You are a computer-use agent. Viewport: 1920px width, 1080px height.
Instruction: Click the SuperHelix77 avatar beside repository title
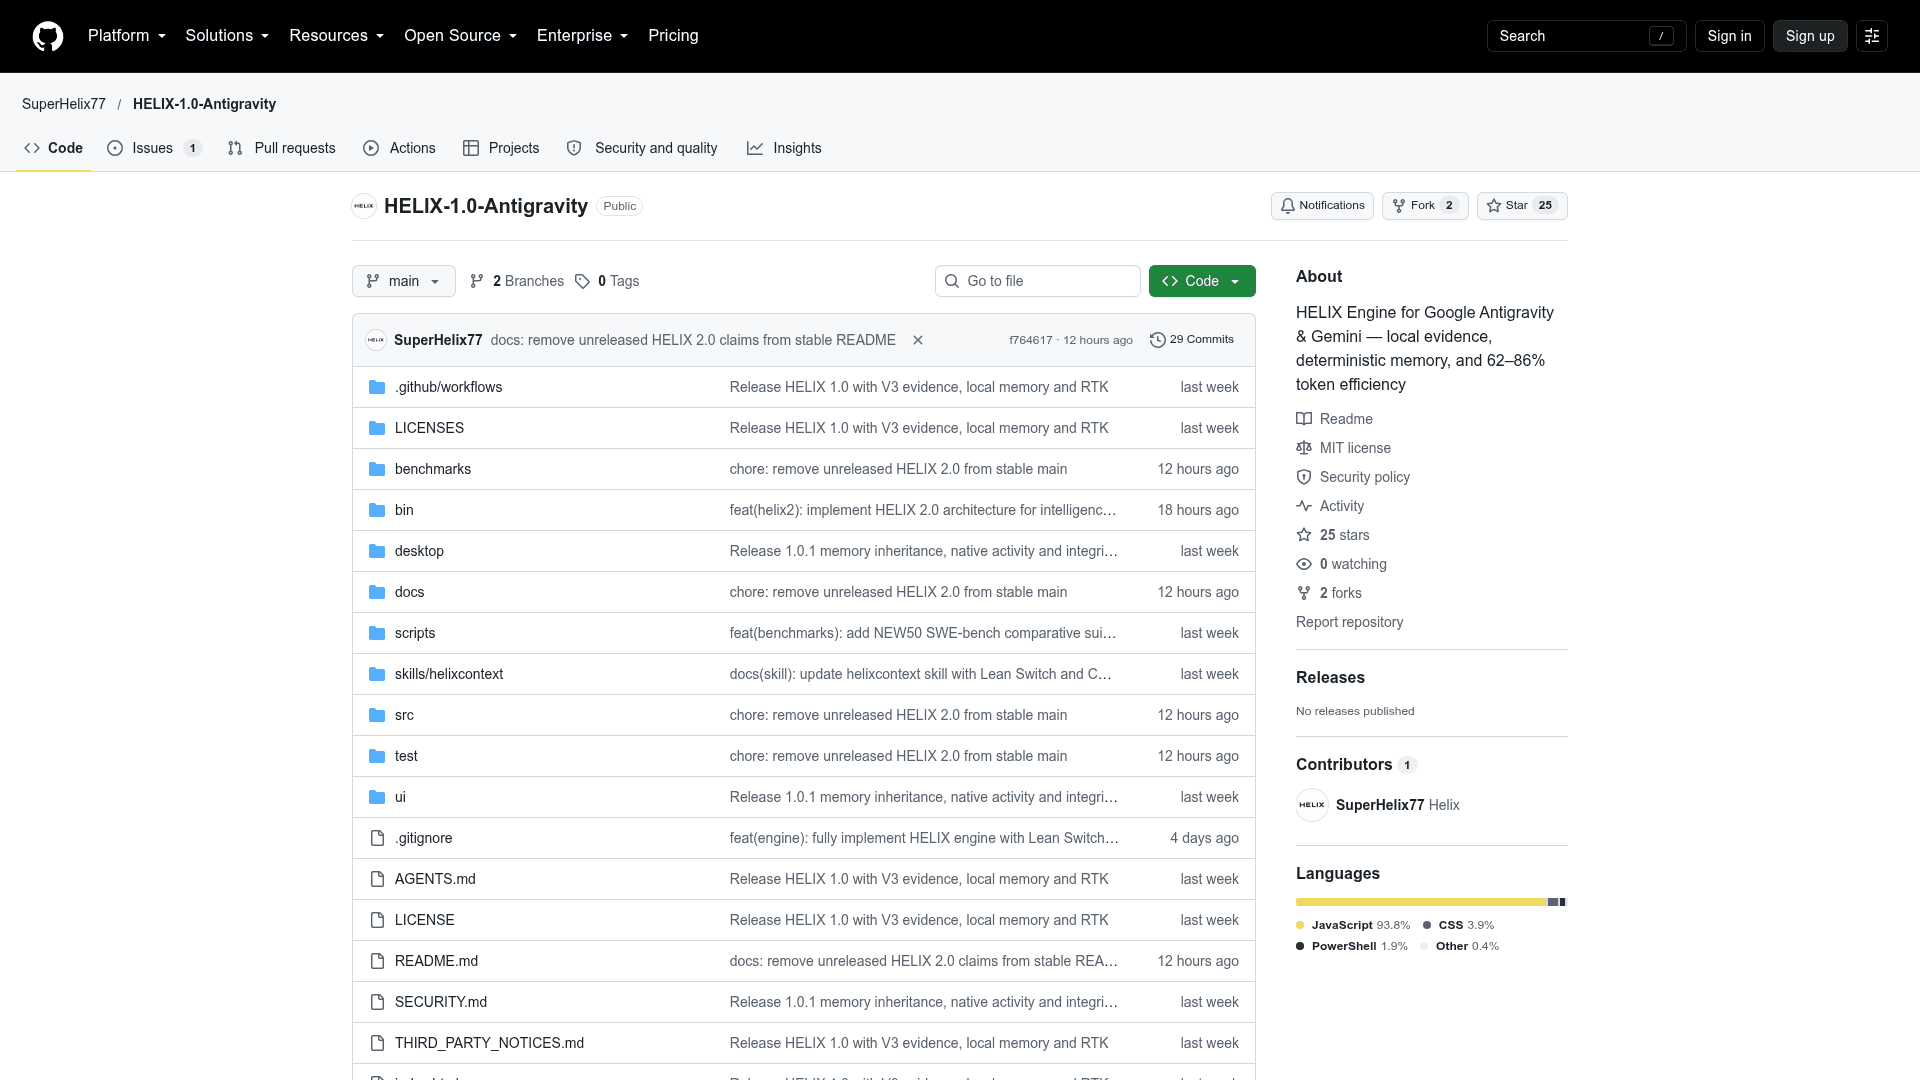(x=364, y=206)
